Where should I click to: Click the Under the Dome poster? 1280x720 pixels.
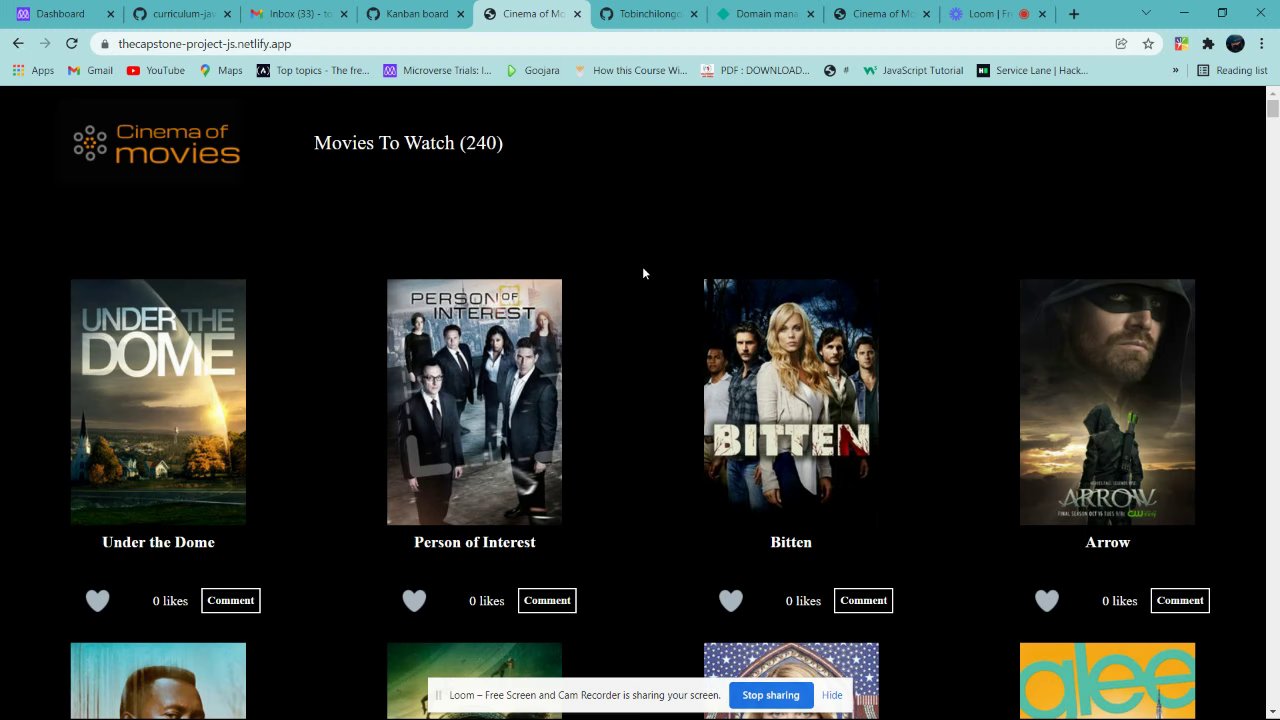pyautogui.click(x=158, y=402)
